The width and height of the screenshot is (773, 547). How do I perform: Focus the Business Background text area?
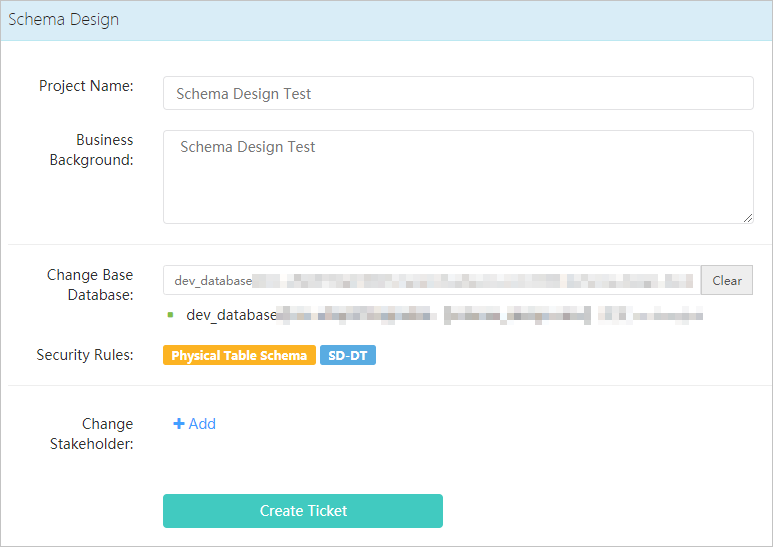[458, 177]
